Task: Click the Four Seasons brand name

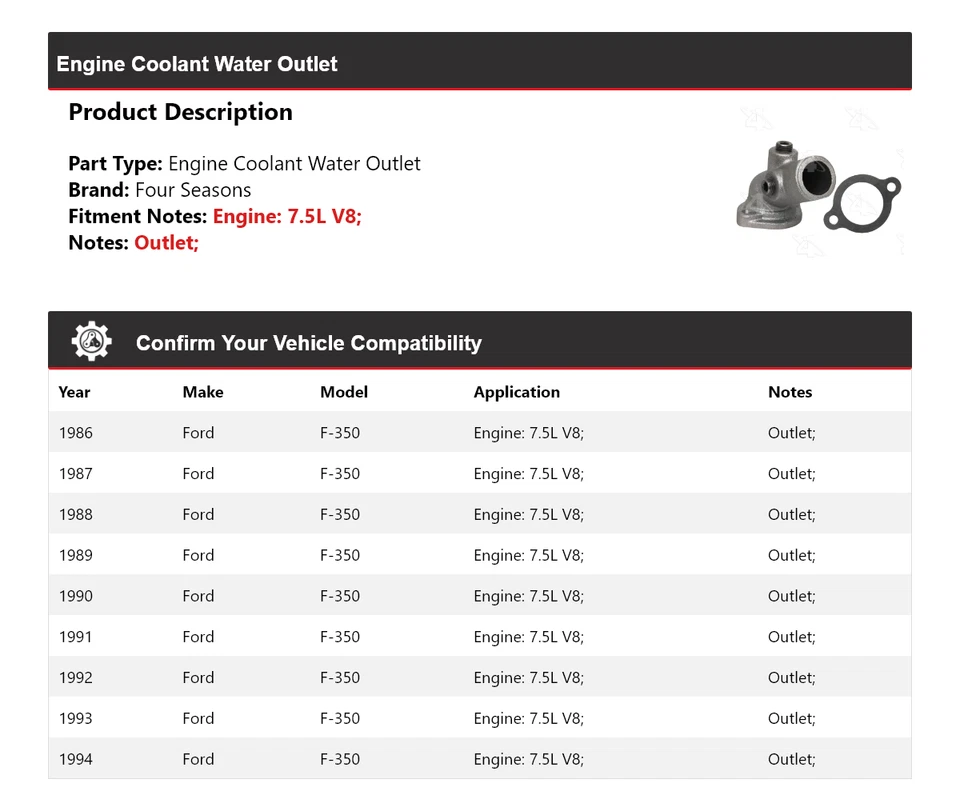Action: coord(193,190)
